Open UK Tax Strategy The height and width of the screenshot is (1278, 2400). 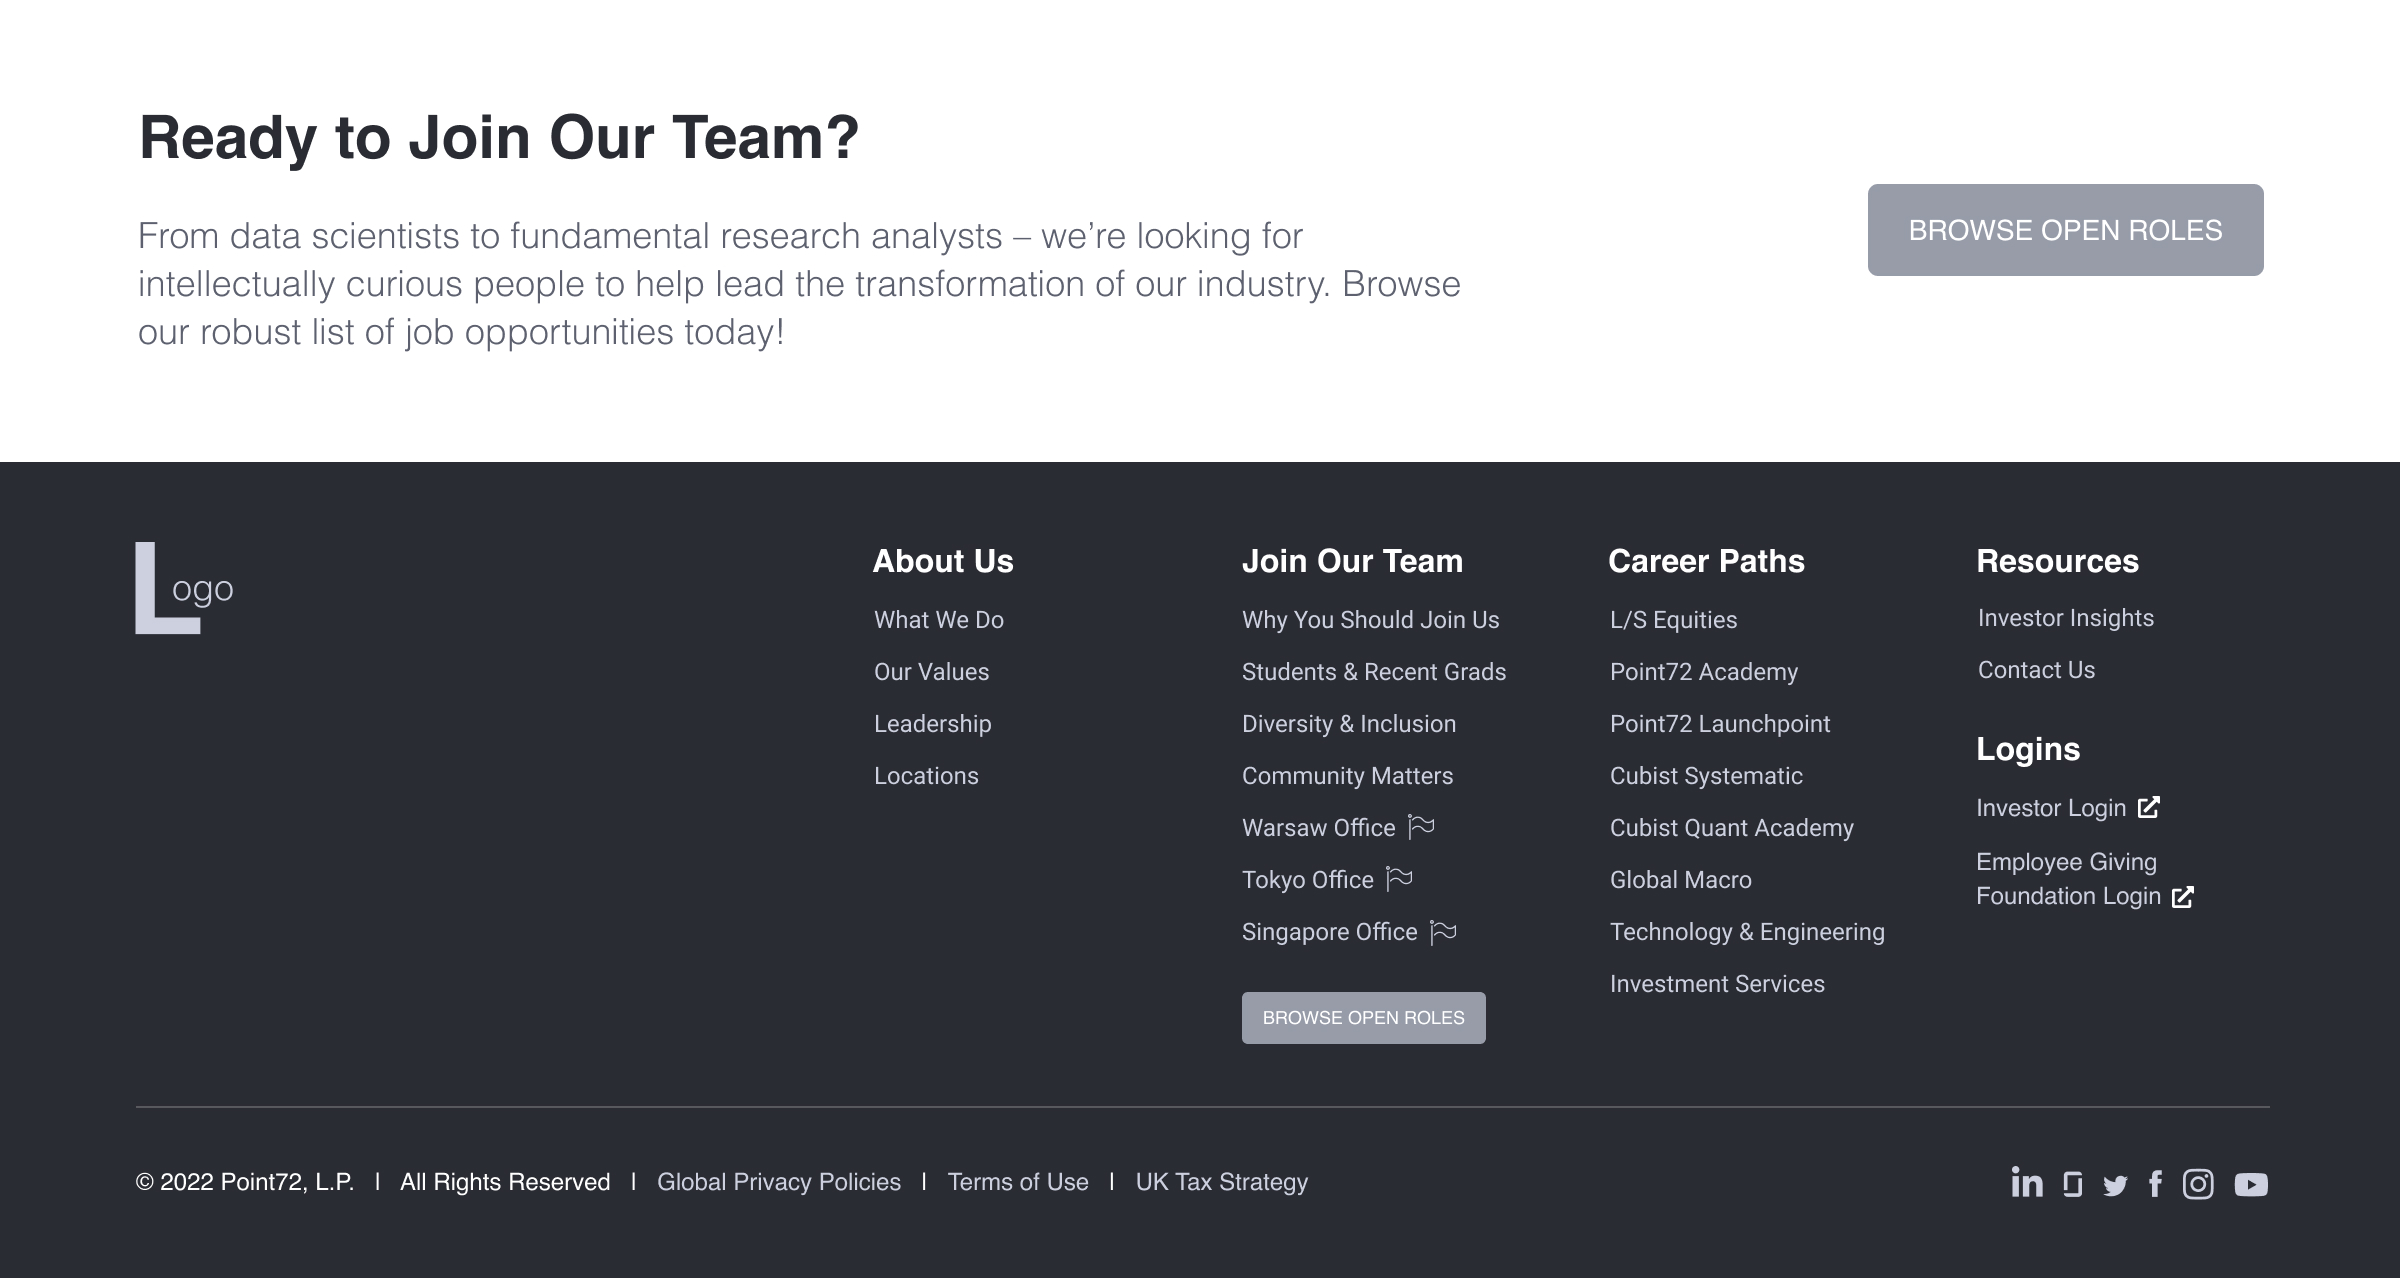tap(1222, 1182)
